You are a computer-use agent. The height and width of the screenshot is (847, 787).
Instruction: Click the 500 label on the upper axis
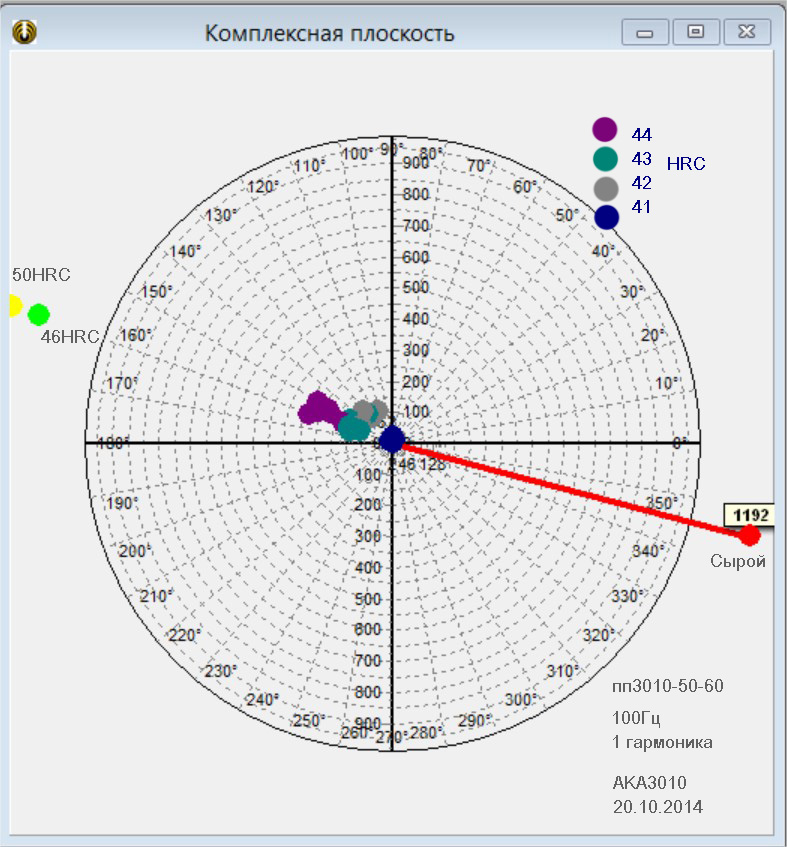[x=416, y=287]
